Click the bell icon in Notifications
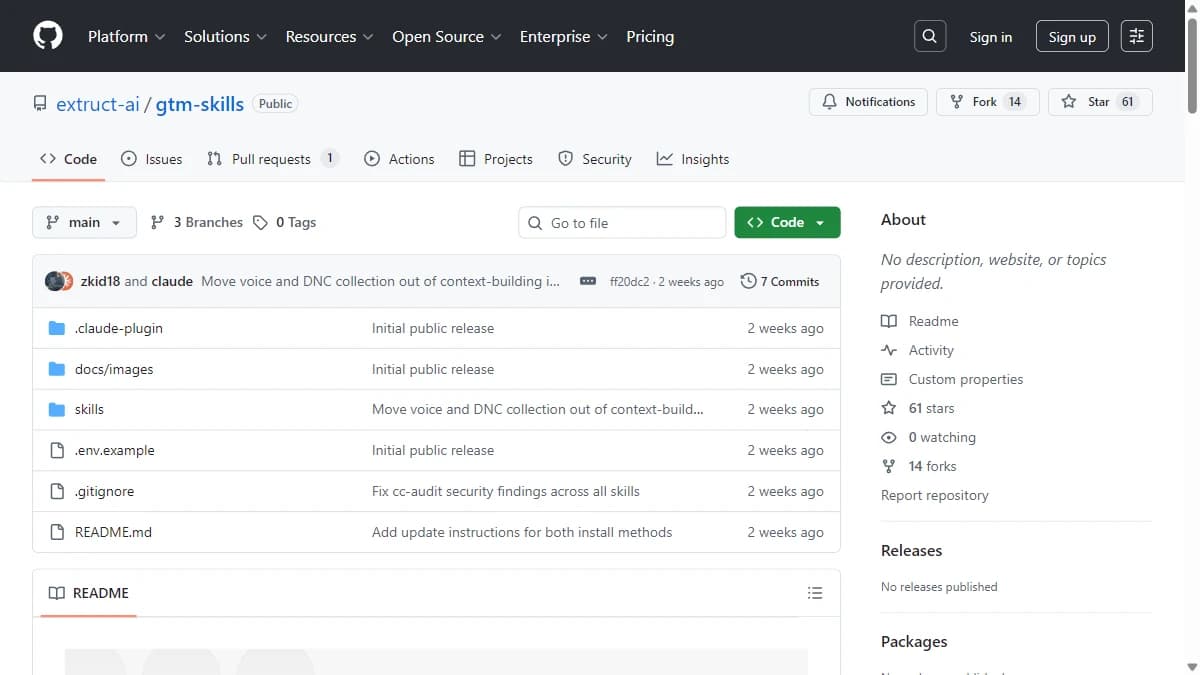Screen dimensions: 1200x675 (x=830, y=102)
